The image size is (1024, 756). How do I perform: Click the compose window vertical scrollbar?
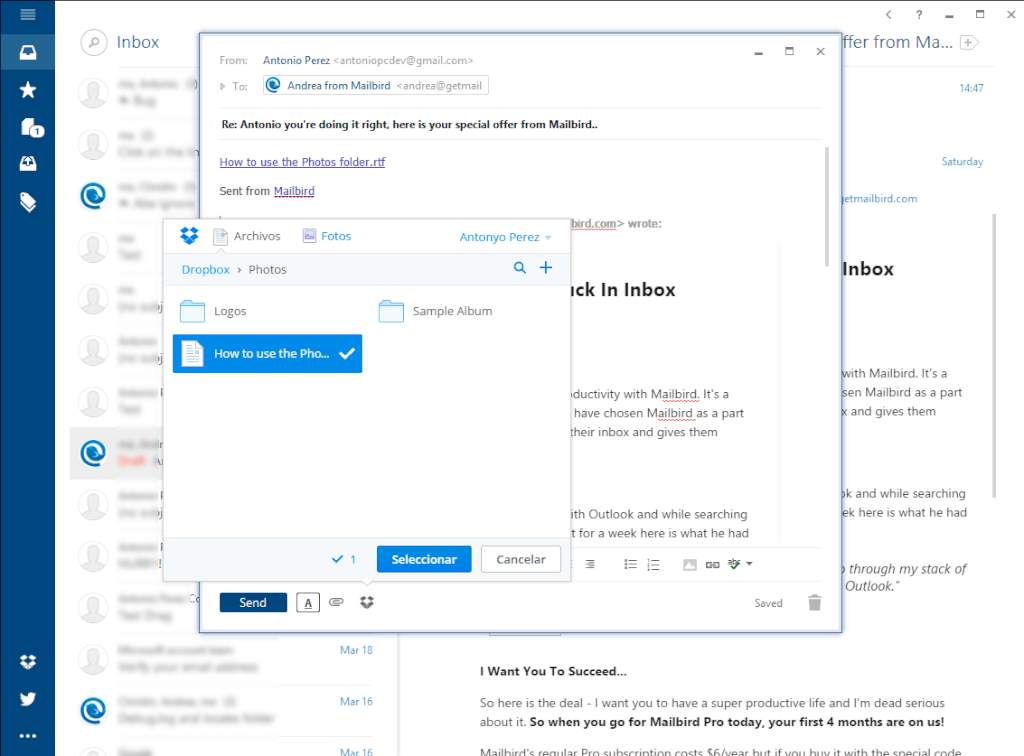click(827, 206)
